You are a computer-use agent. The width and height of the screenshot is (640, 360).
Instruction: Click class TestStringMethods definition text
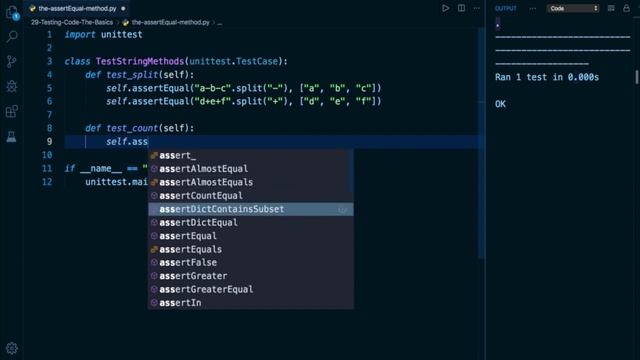[176, 62]
